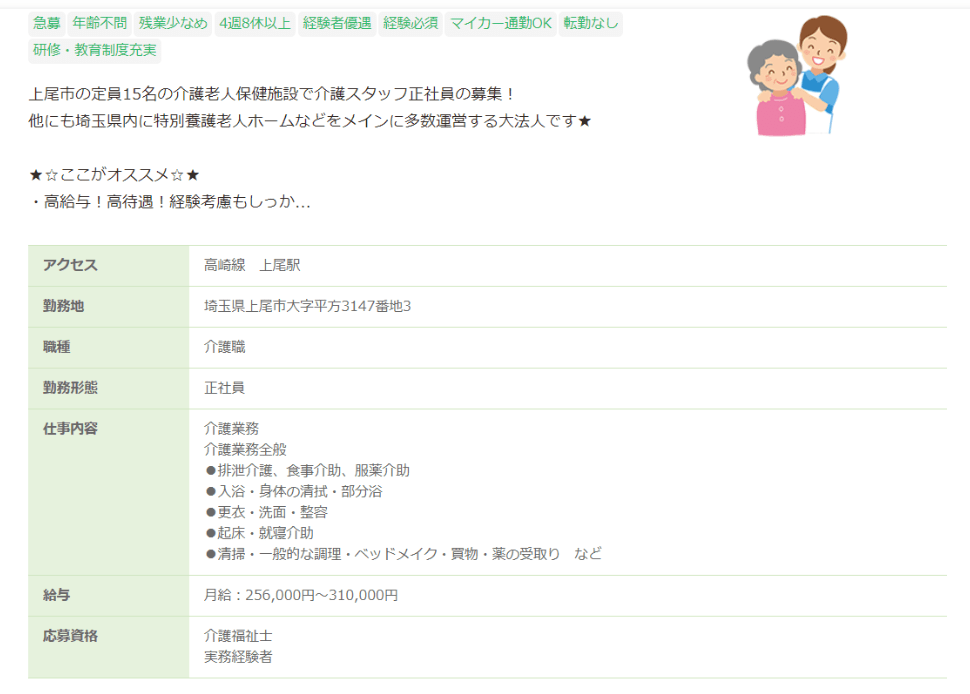Select the 職種 row label
This screenshot has width=970, height=694.
point(60,347)
